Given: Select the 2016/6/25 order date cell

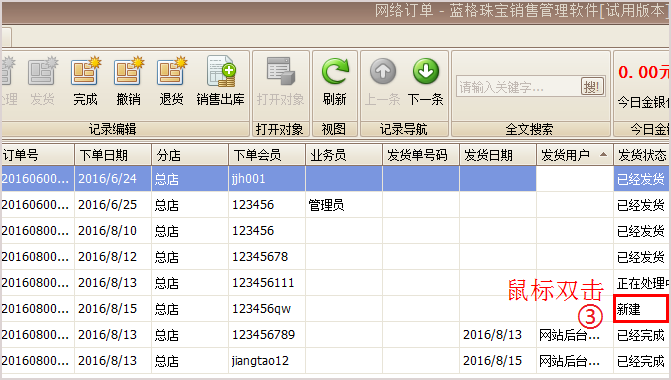Looking at the screenshot, I should [113, 205].
